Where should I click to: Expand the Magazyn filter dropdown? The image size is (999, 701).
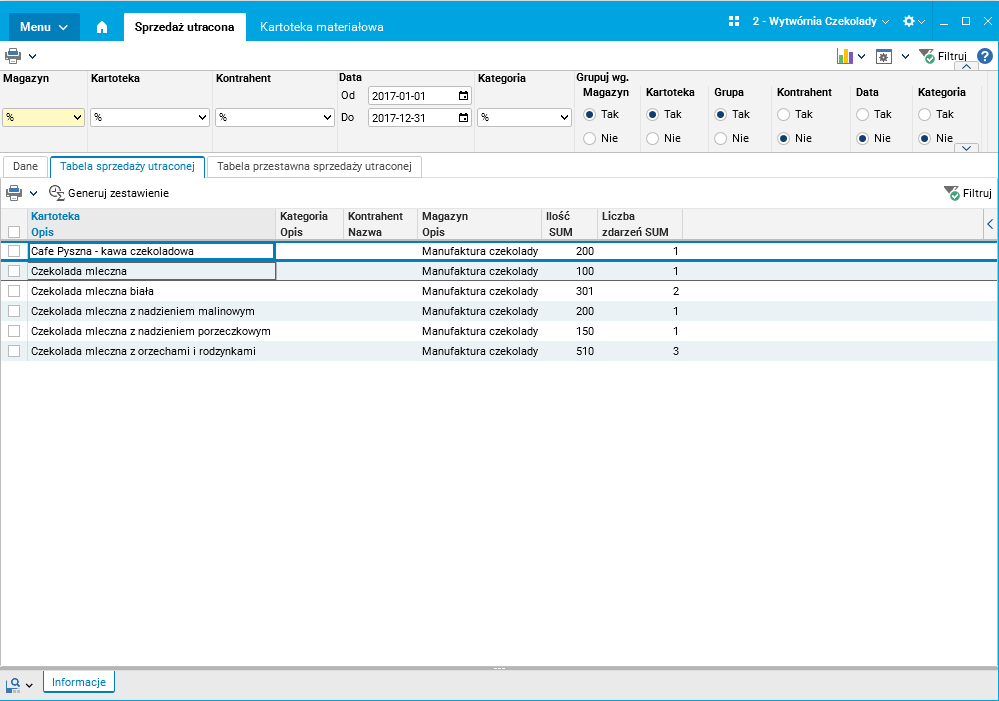[78, 118]
